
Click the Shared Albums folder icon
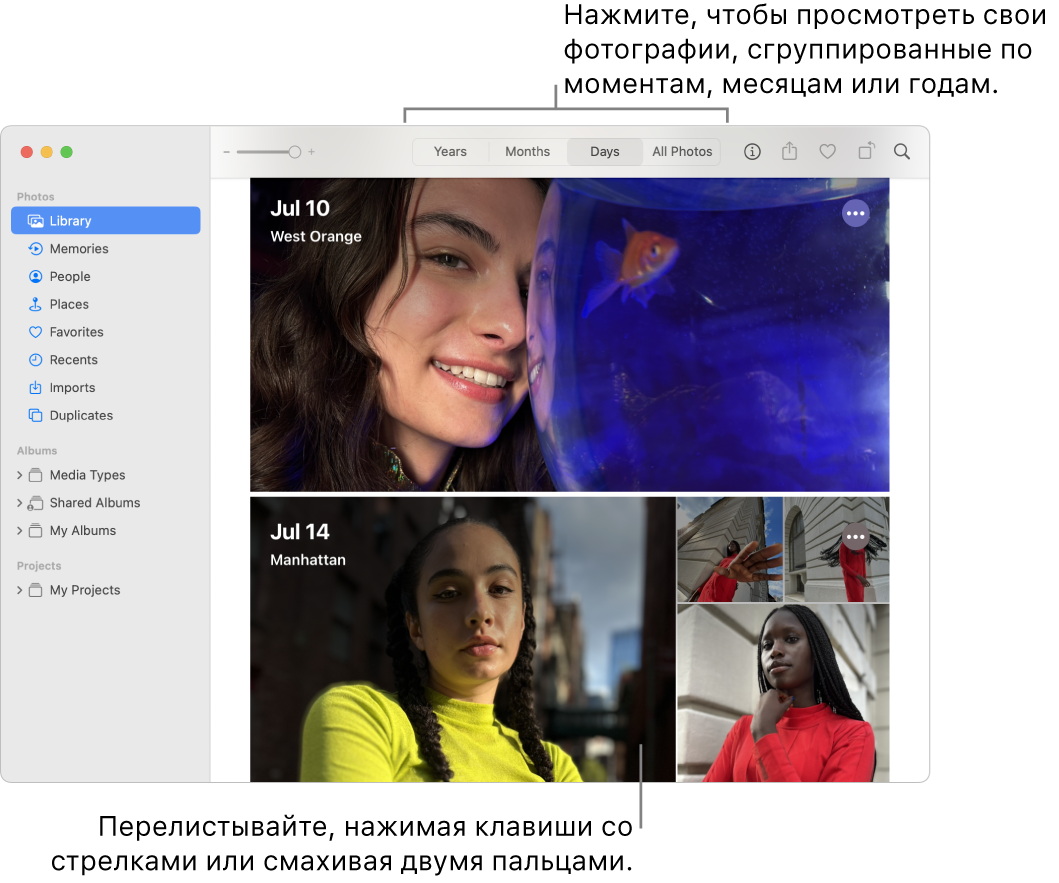point(35,503)
